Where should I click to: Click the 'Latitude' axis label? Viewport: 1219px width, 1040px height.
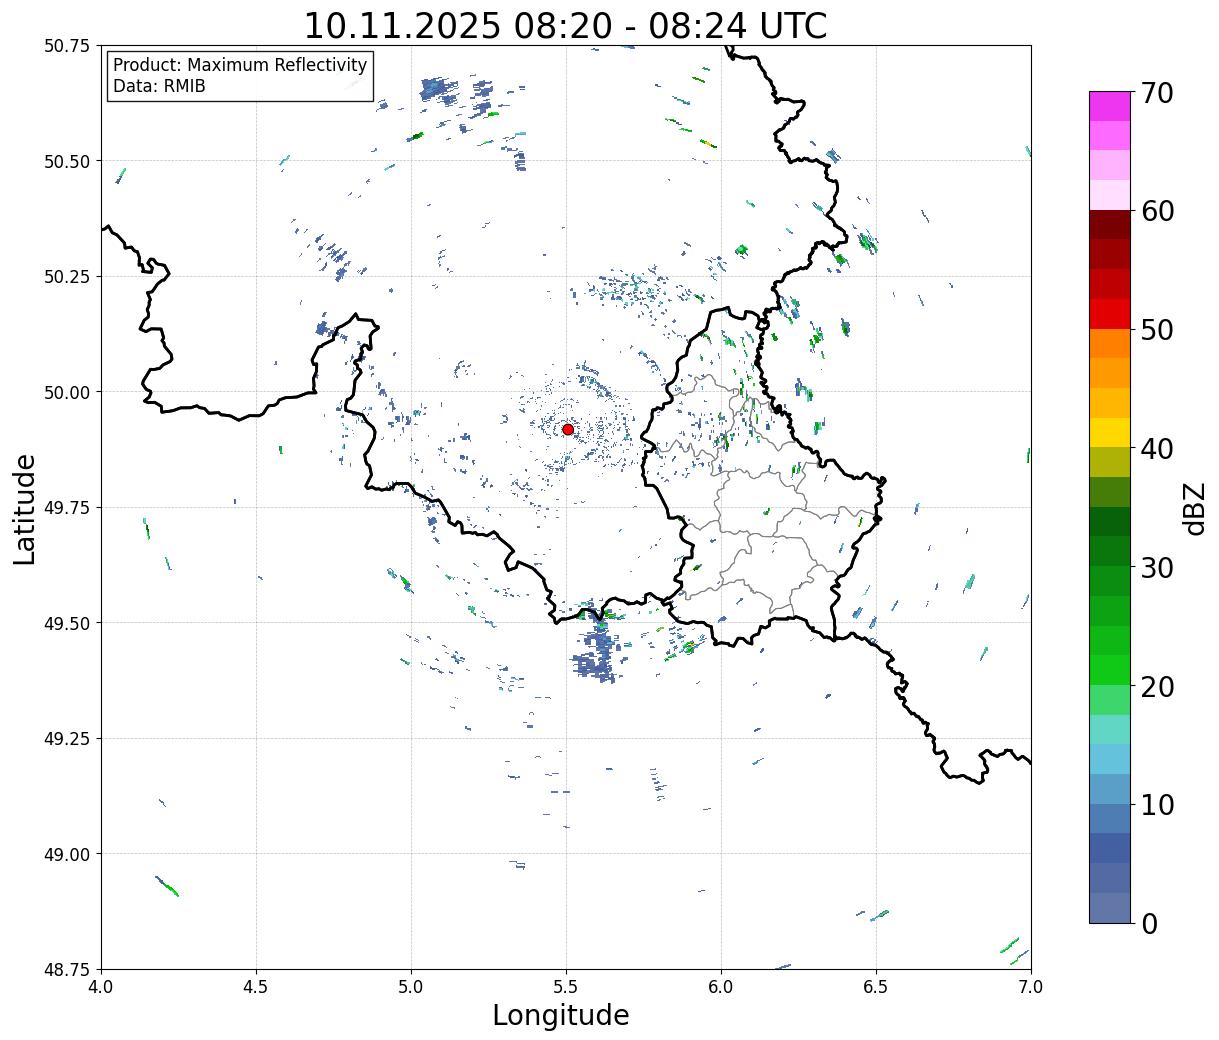tap(25, 509)
